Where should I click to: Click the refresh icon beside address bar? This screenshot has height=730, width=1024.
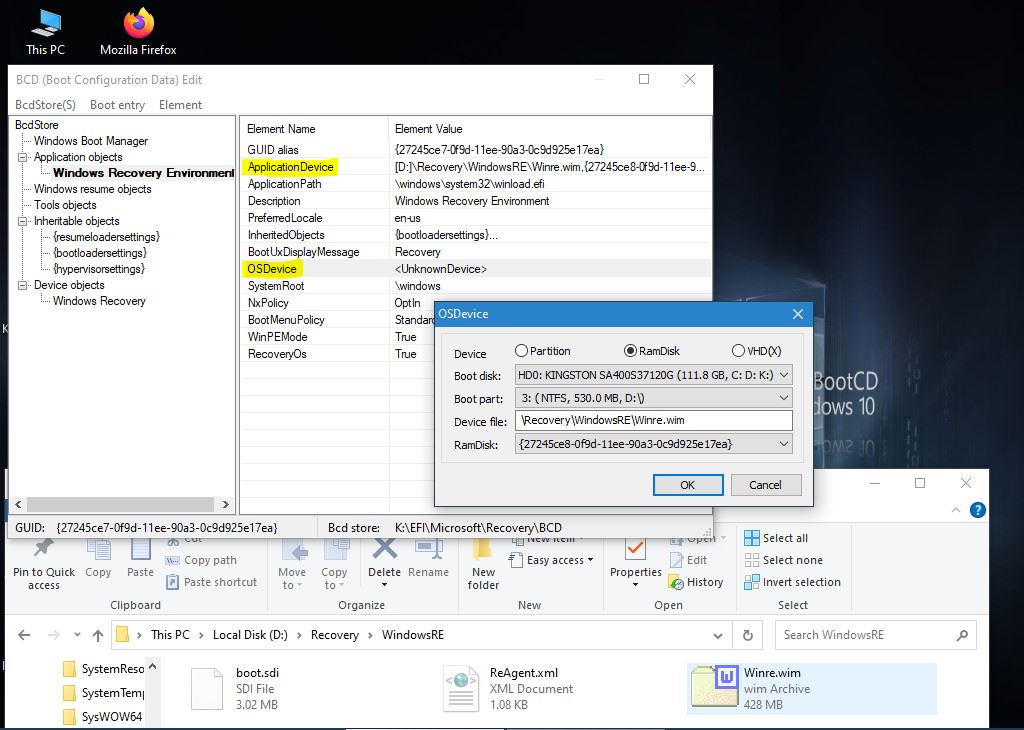[747, 635]
